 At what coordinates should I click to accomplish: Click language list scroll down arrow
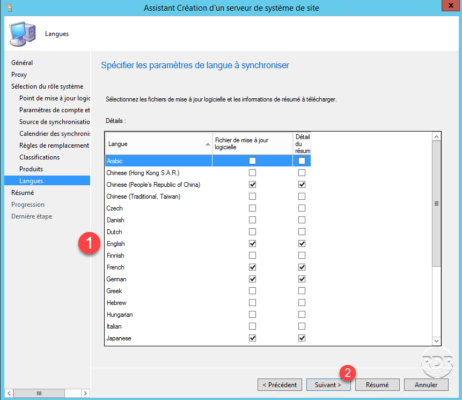[436, 341]
